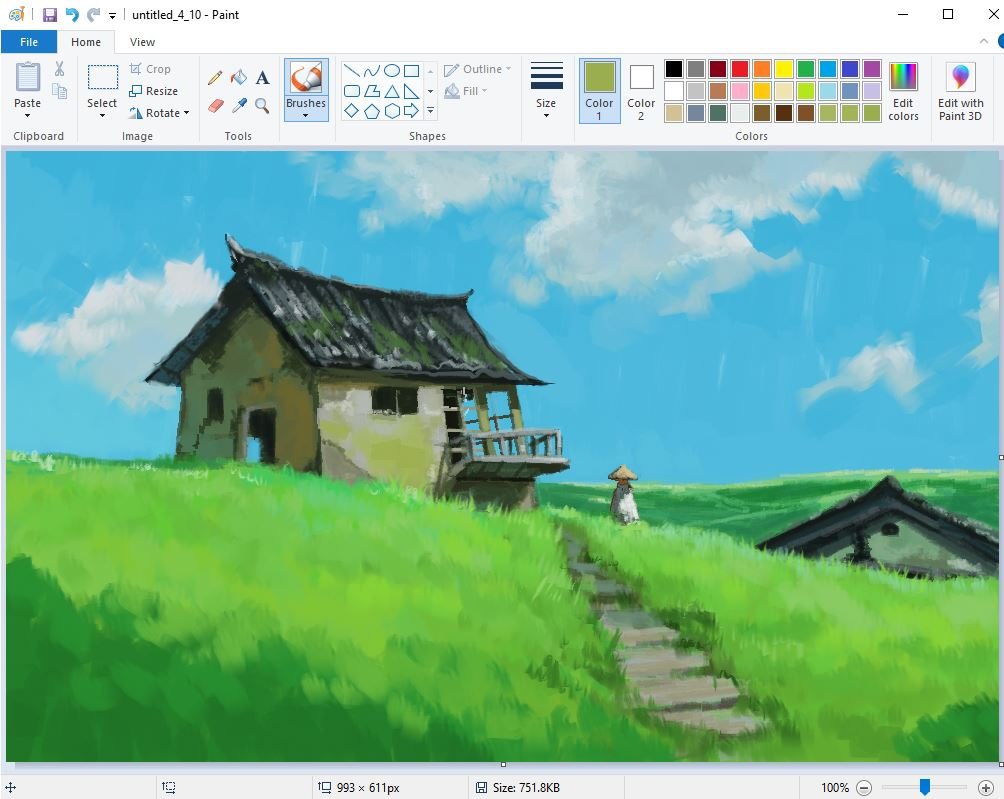Select the Eraser tool
This screenshot has width=1004, height=799.
coord(216,105)
